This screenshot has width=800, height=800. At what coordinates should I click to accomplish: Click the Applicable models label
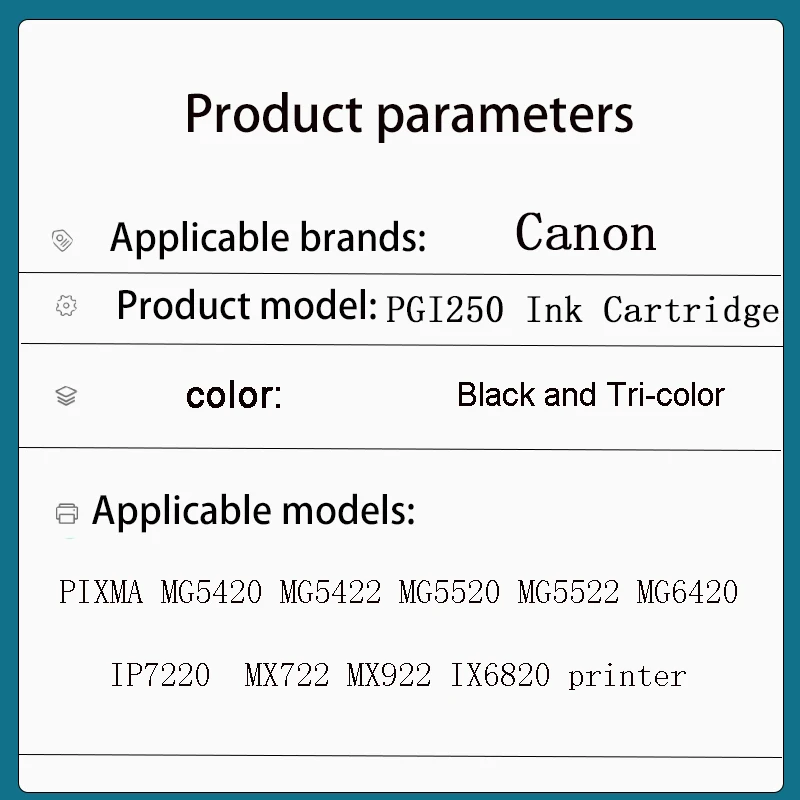point(254,511)
